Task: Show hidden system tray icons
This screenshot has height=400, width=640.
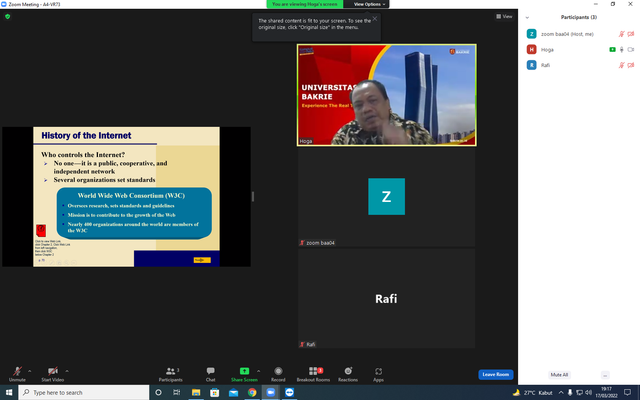Action: click(x=561, y=393)
